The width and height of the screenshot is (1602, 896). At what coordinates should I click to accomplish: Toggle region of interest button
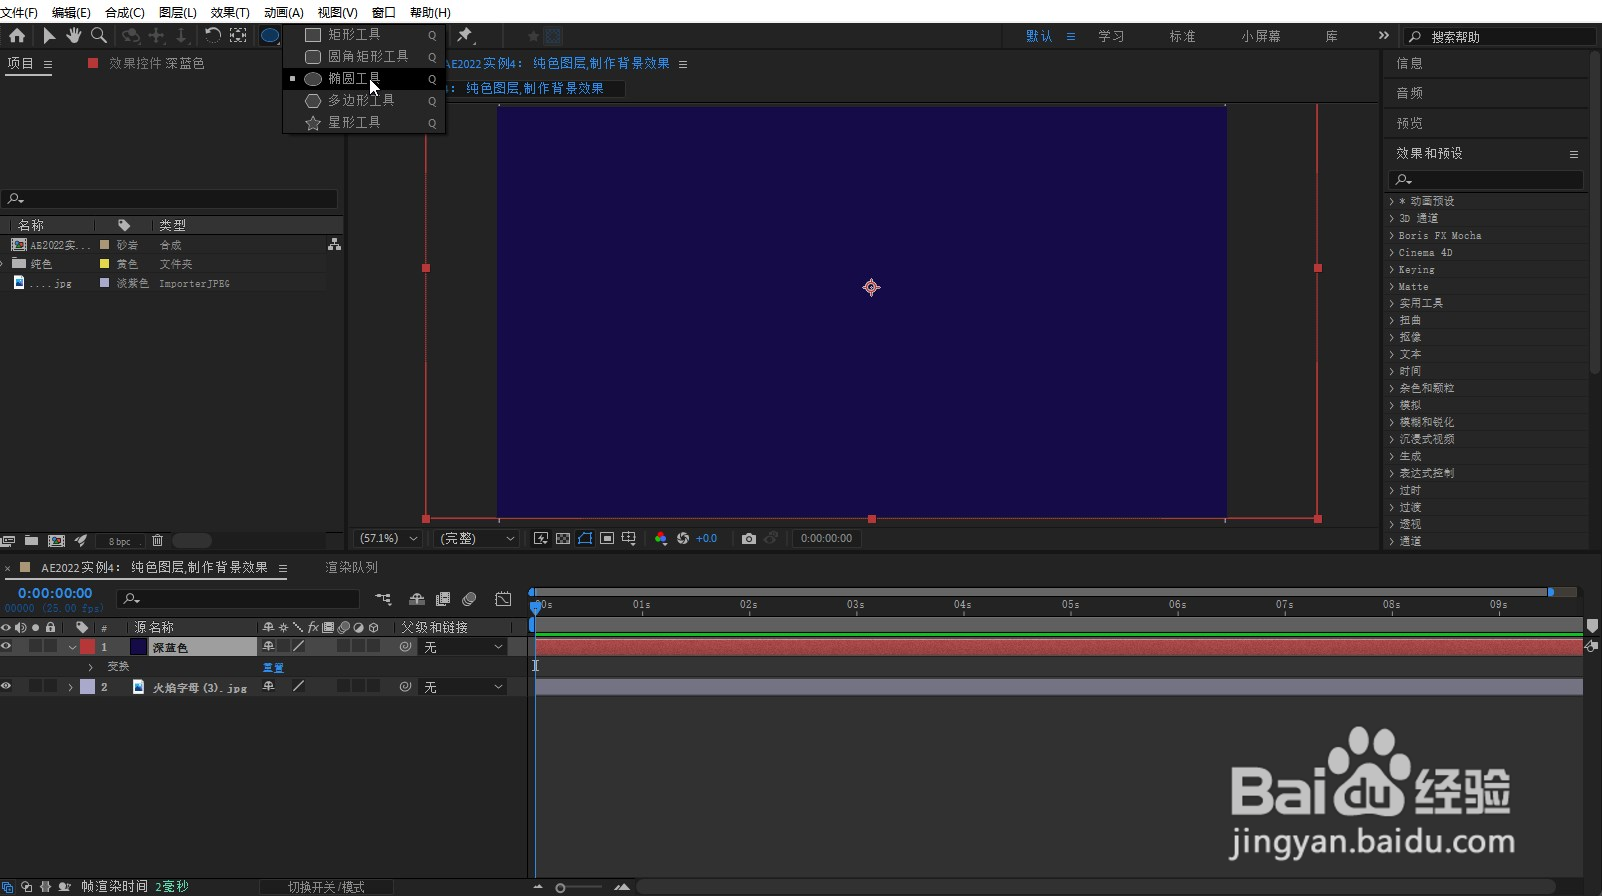point(607,538)
